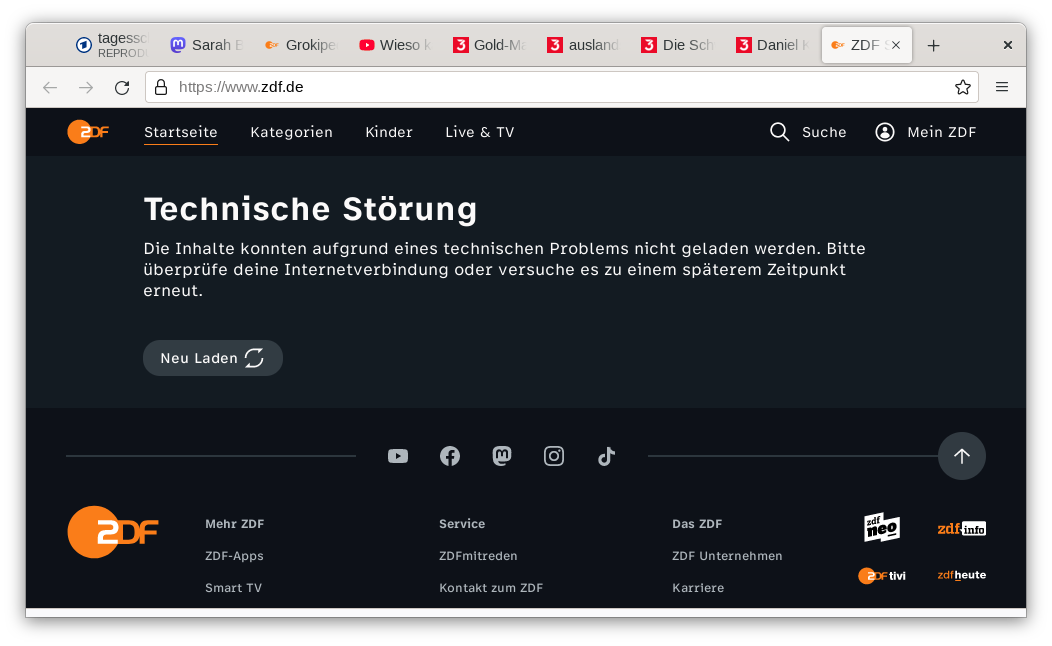
Task: Click the URL address bar field
Action: click(x=560, y=87)
